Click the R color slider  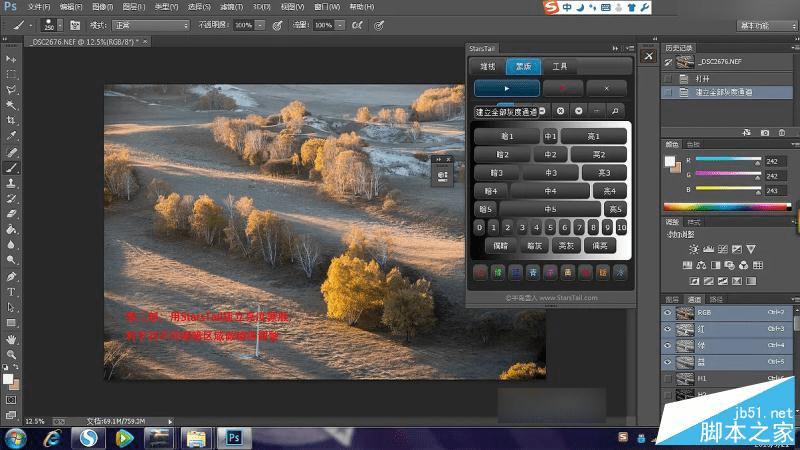pyautogui.click(x=728, y=160)
